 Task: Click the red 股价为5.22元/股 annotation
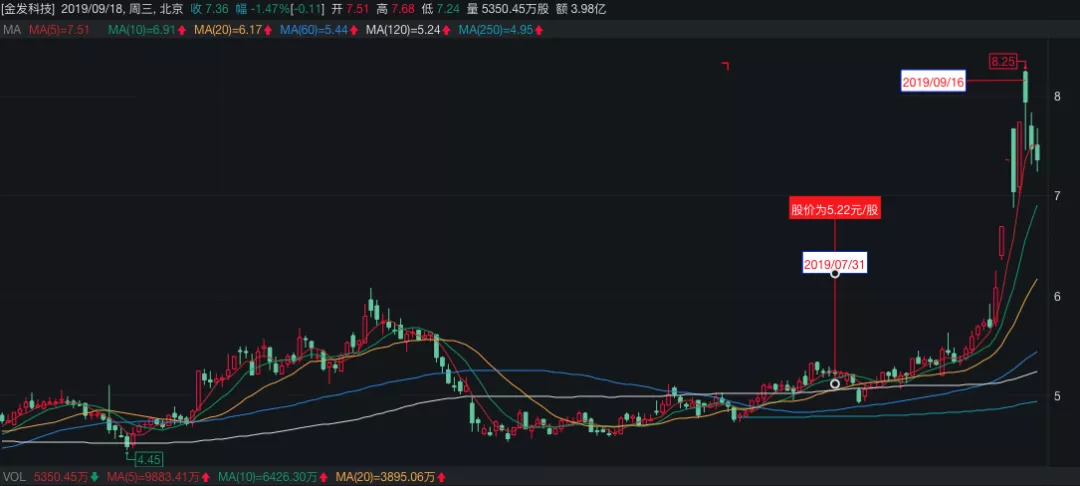[x=835, y=209]
